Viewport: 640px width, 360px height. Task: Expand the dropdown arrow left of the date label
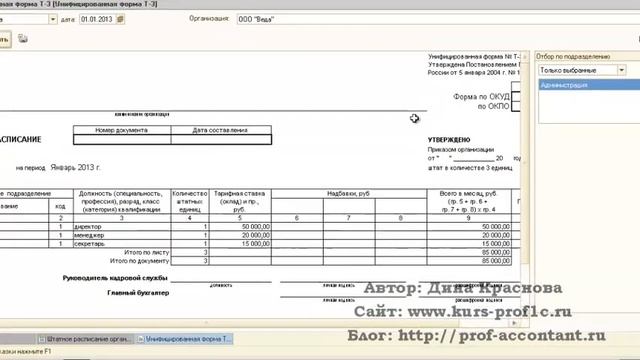[x=53, y=19]
